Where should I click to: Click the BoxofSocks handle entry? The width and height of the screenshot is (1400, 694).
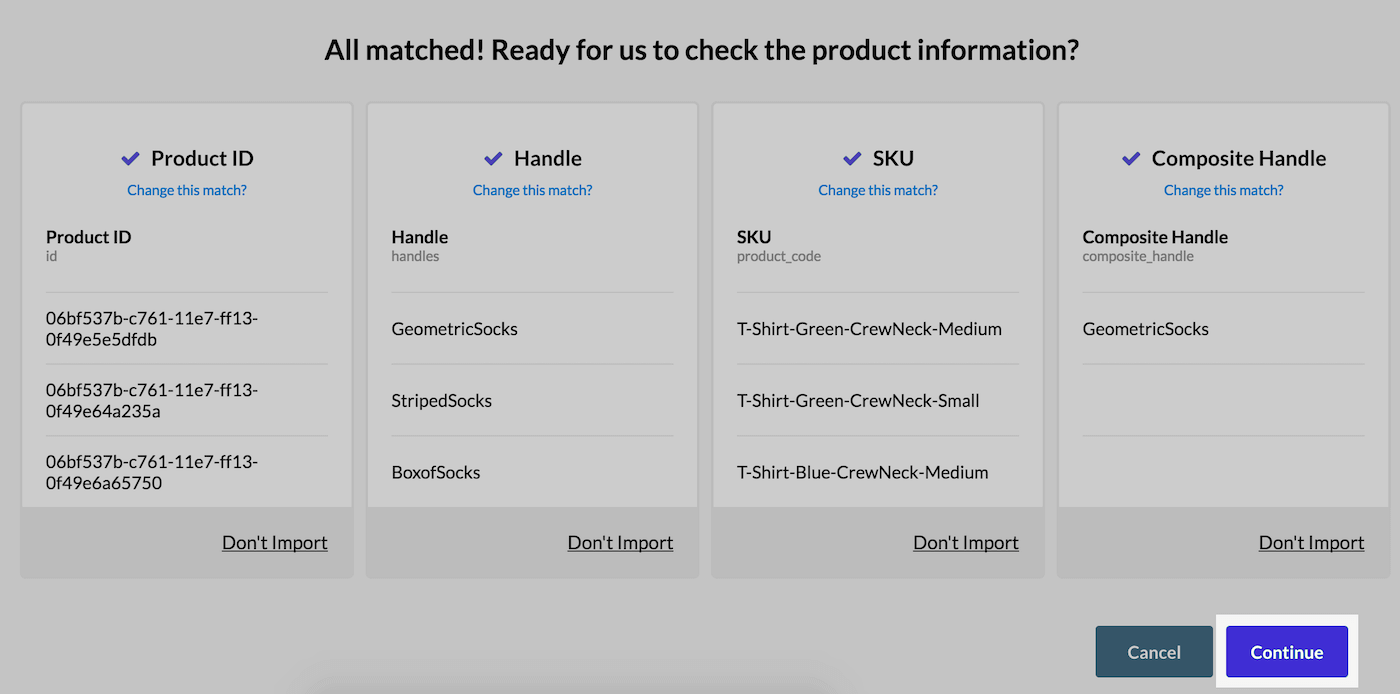pos(436,472)
